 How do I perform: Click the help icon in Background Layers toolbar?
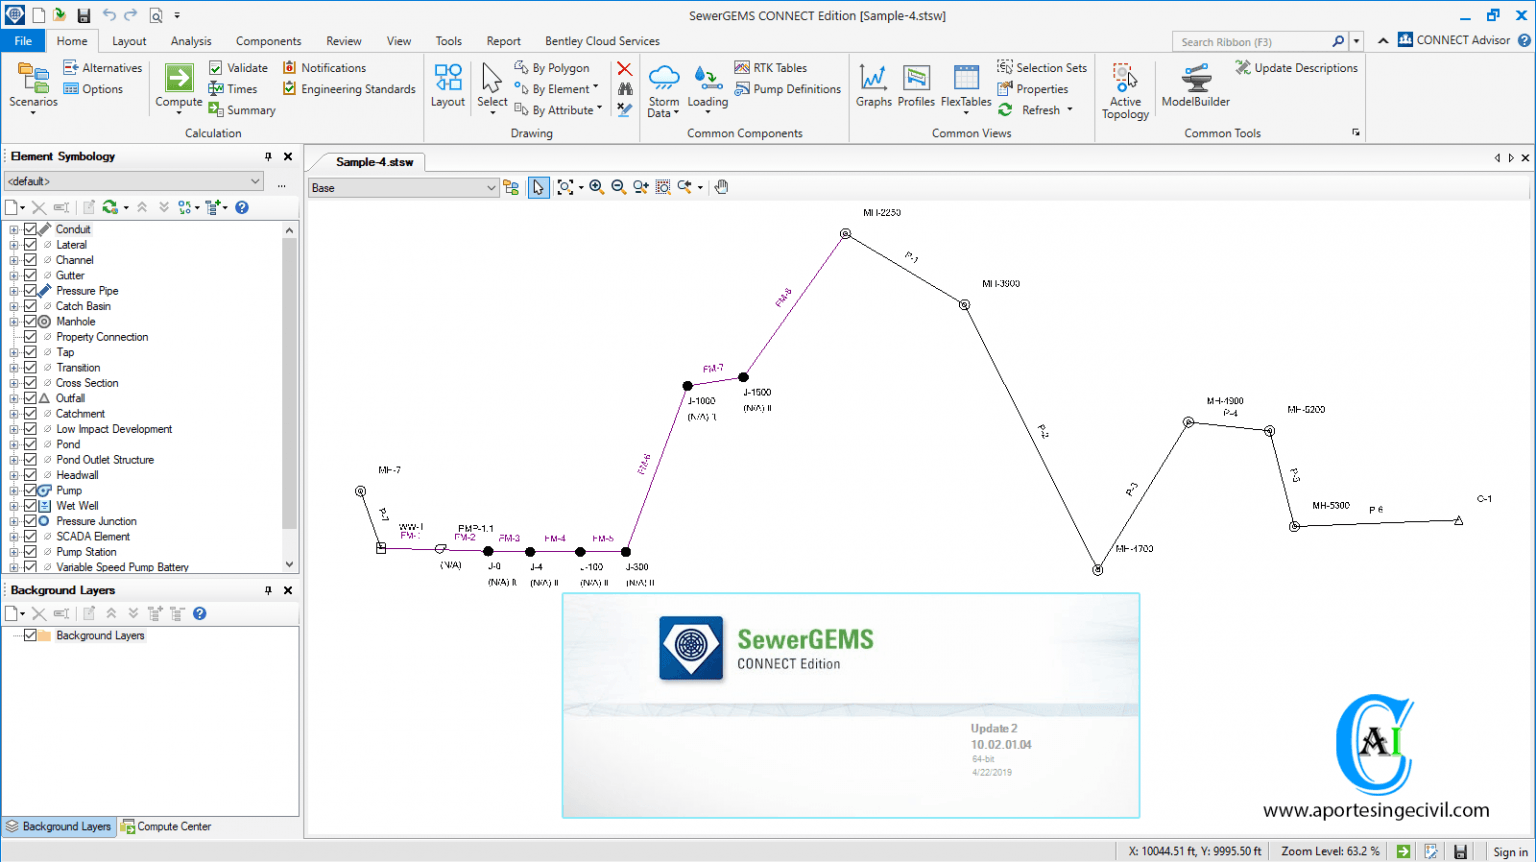point(199,613)
